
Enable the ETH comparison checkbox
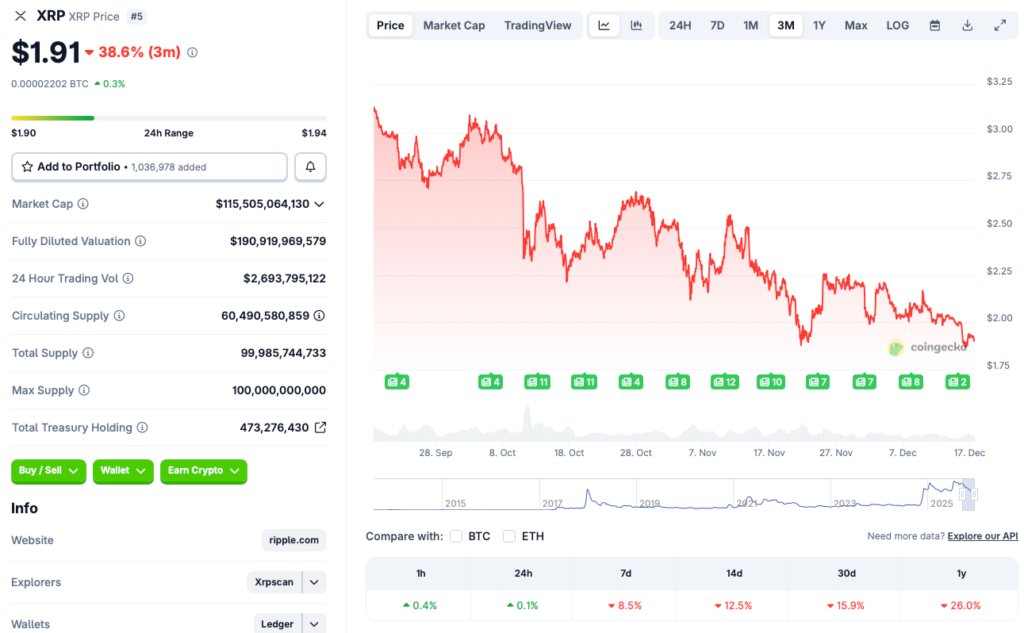pyautogui.click(x=510, y=536)
